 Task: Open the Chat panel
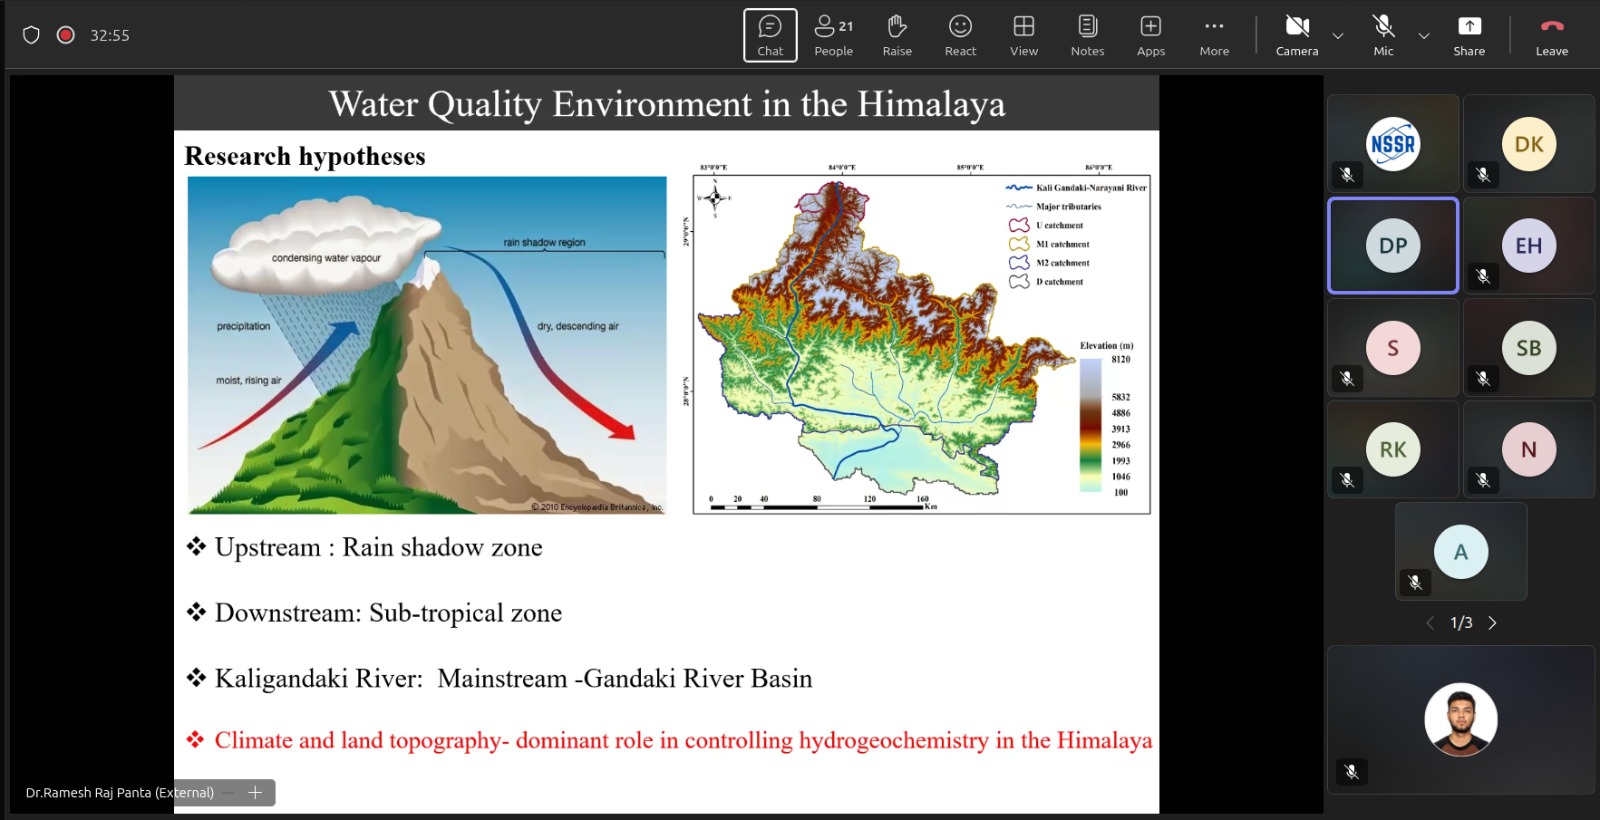770,35
